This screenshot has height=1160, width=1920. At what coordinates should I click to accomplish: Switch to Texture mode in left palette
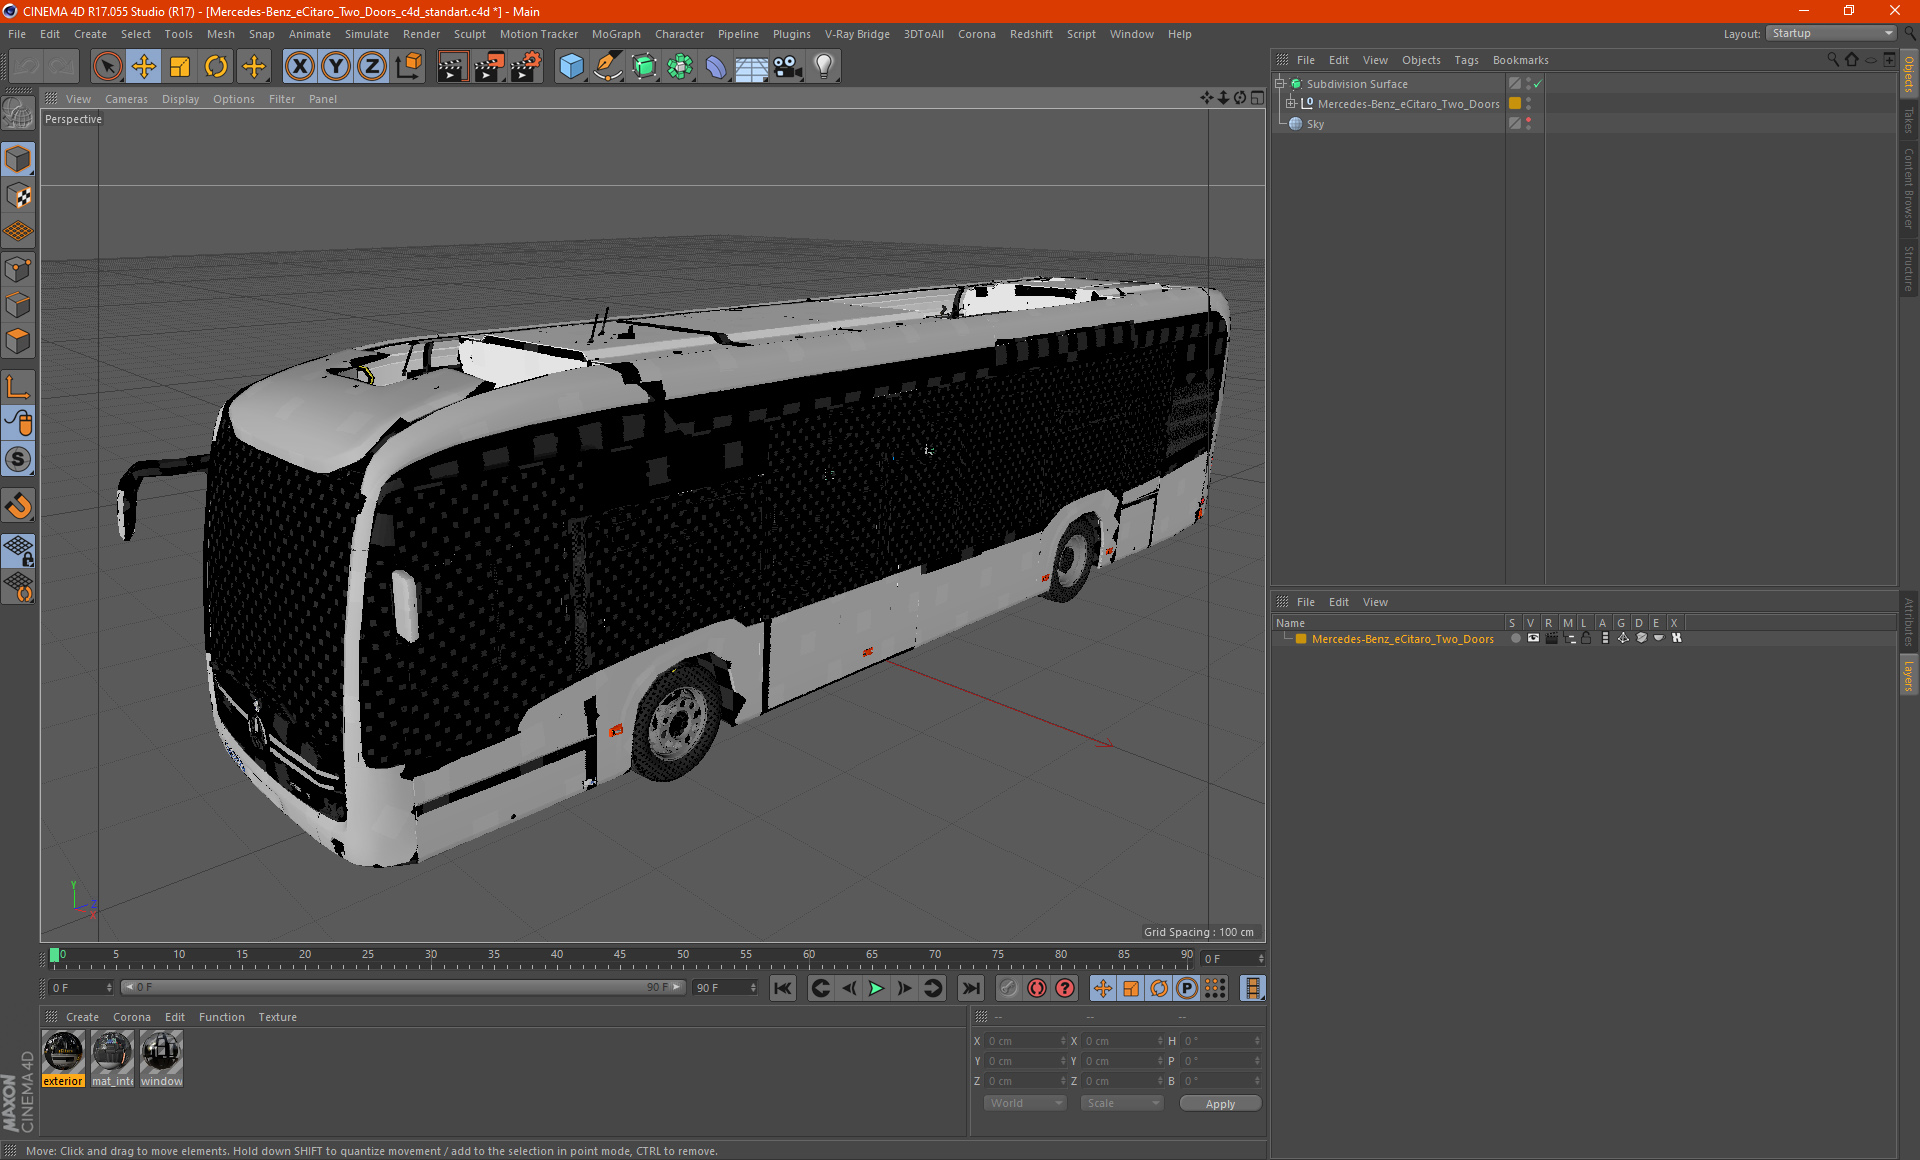click(18, 195)
